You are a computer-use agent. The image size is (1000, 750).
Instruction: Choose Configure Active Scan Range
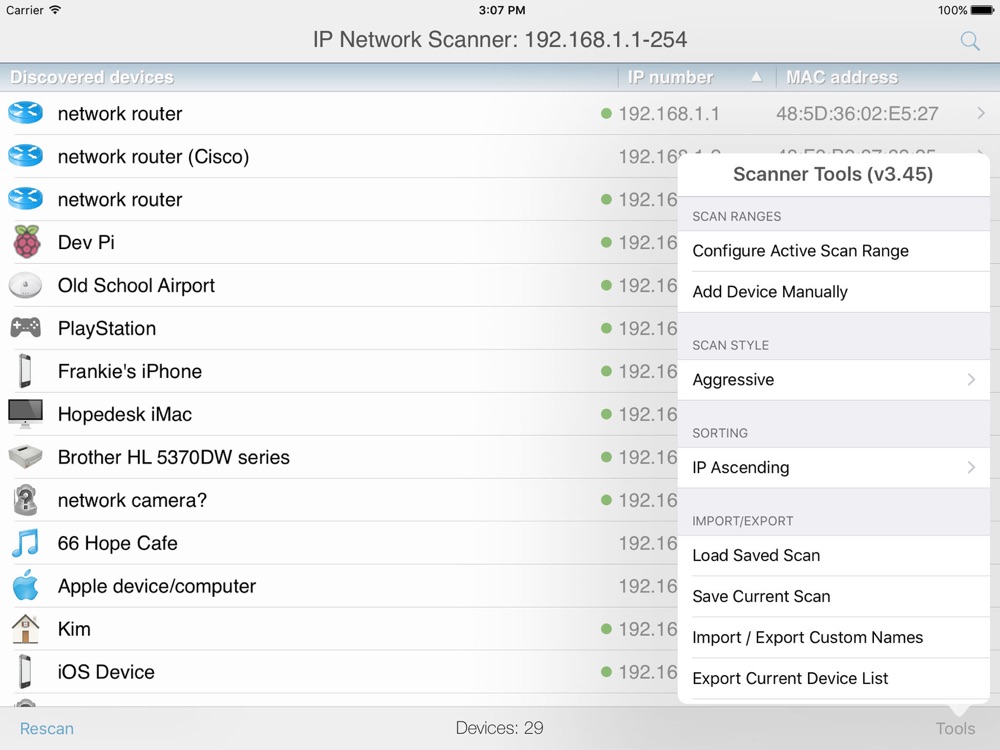[833, 251]
